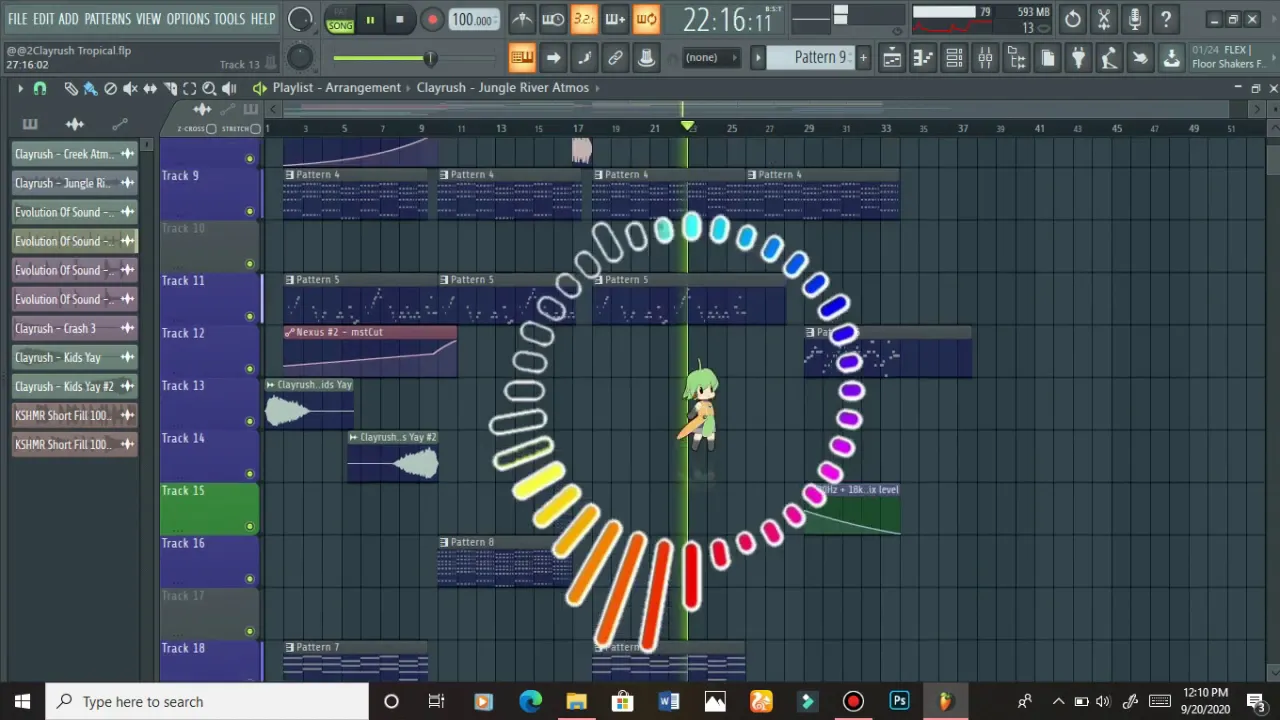Select the Draw pencil tool
Viewport: 1280px width, 720px height.
click(x=70, y=88)
